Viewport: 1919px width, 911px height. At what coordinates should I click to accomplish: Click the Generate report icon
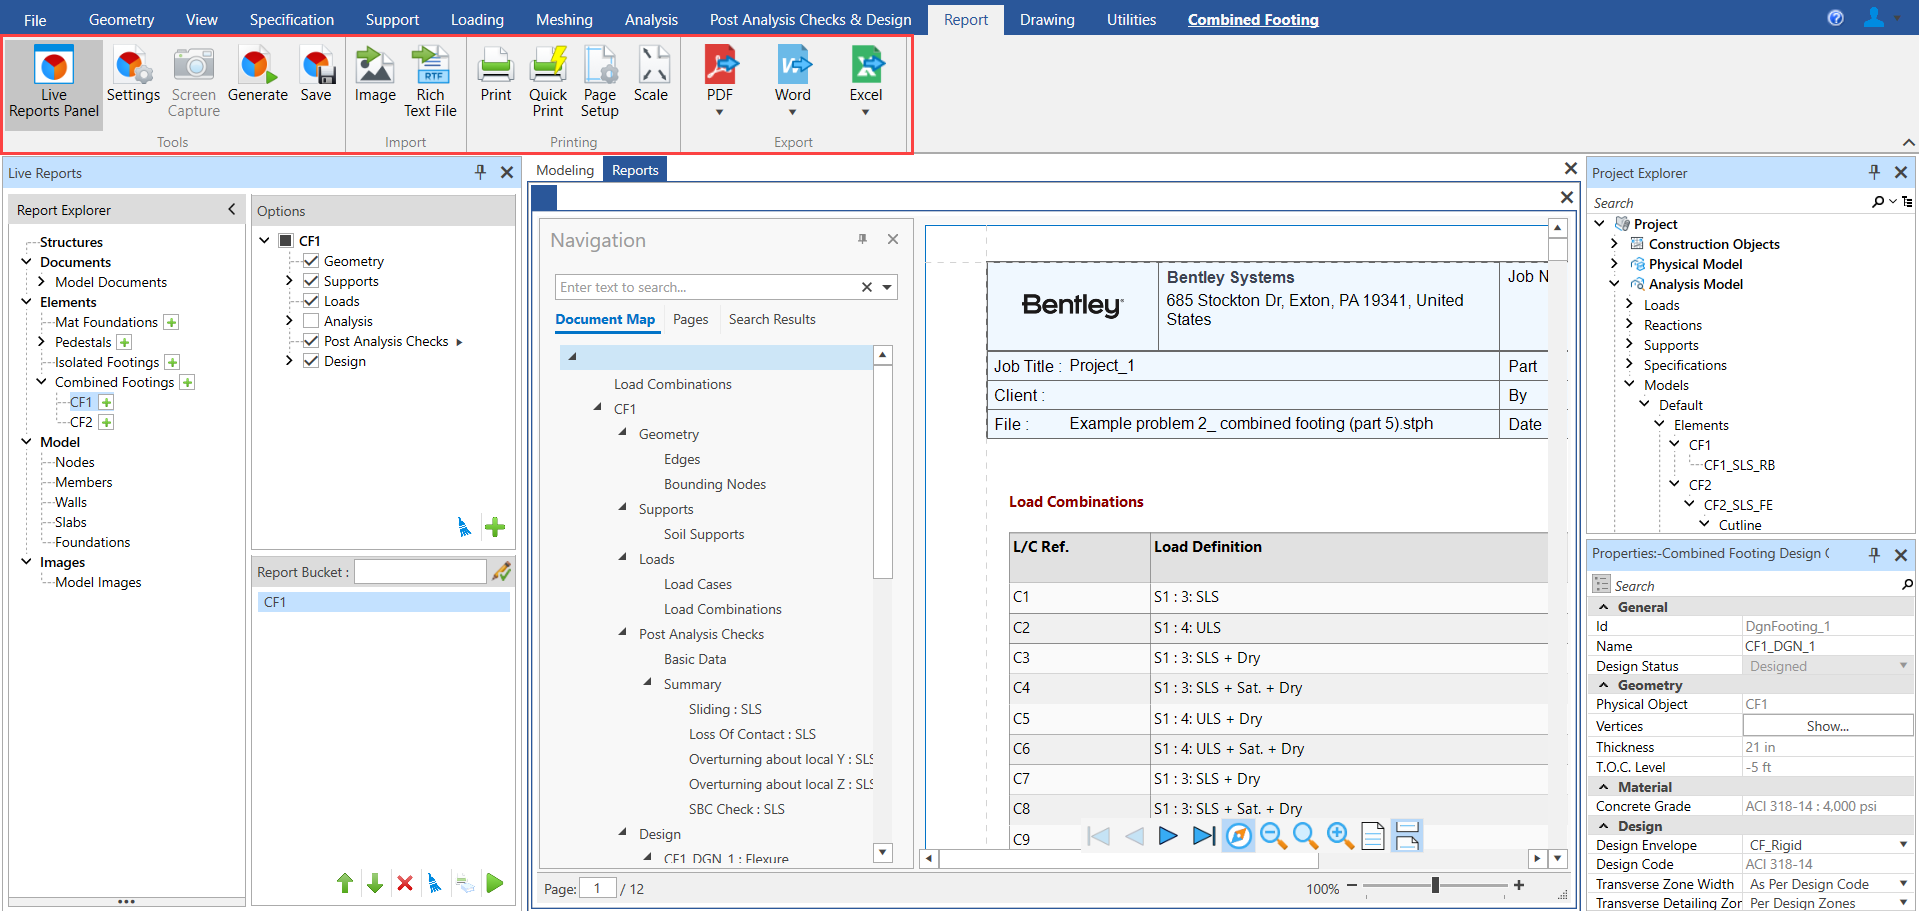[257, 76]
